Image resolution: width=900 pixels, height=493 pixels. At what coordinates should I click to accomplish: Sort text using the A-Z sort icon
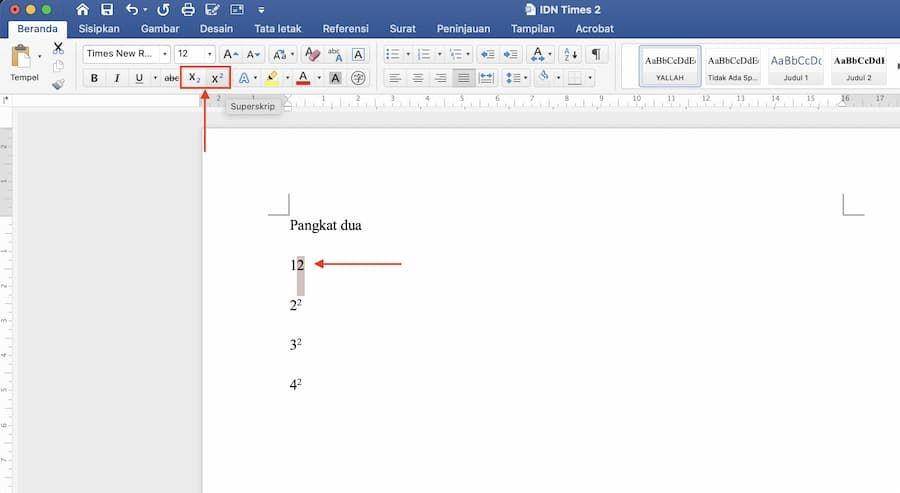pos(571,55)
